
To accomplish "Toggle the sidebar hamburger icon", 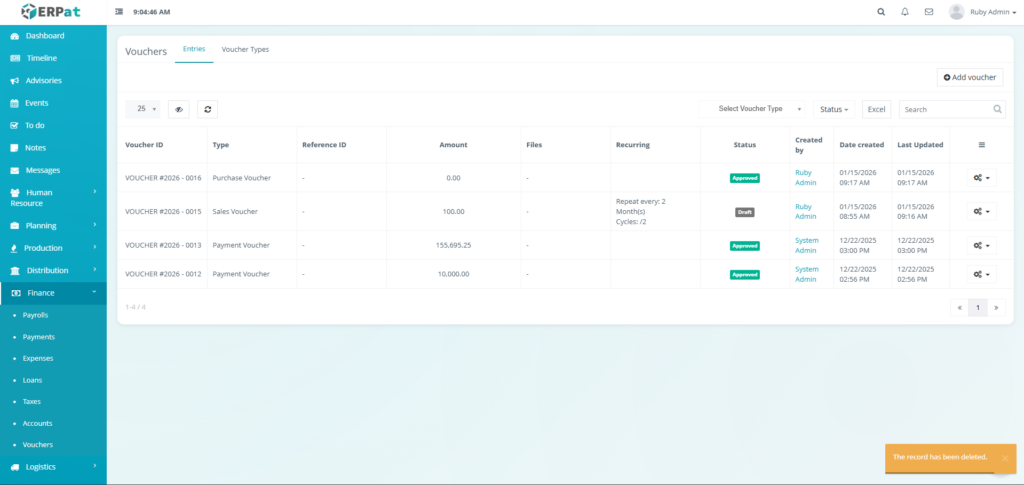I will (x=118, y=12).
